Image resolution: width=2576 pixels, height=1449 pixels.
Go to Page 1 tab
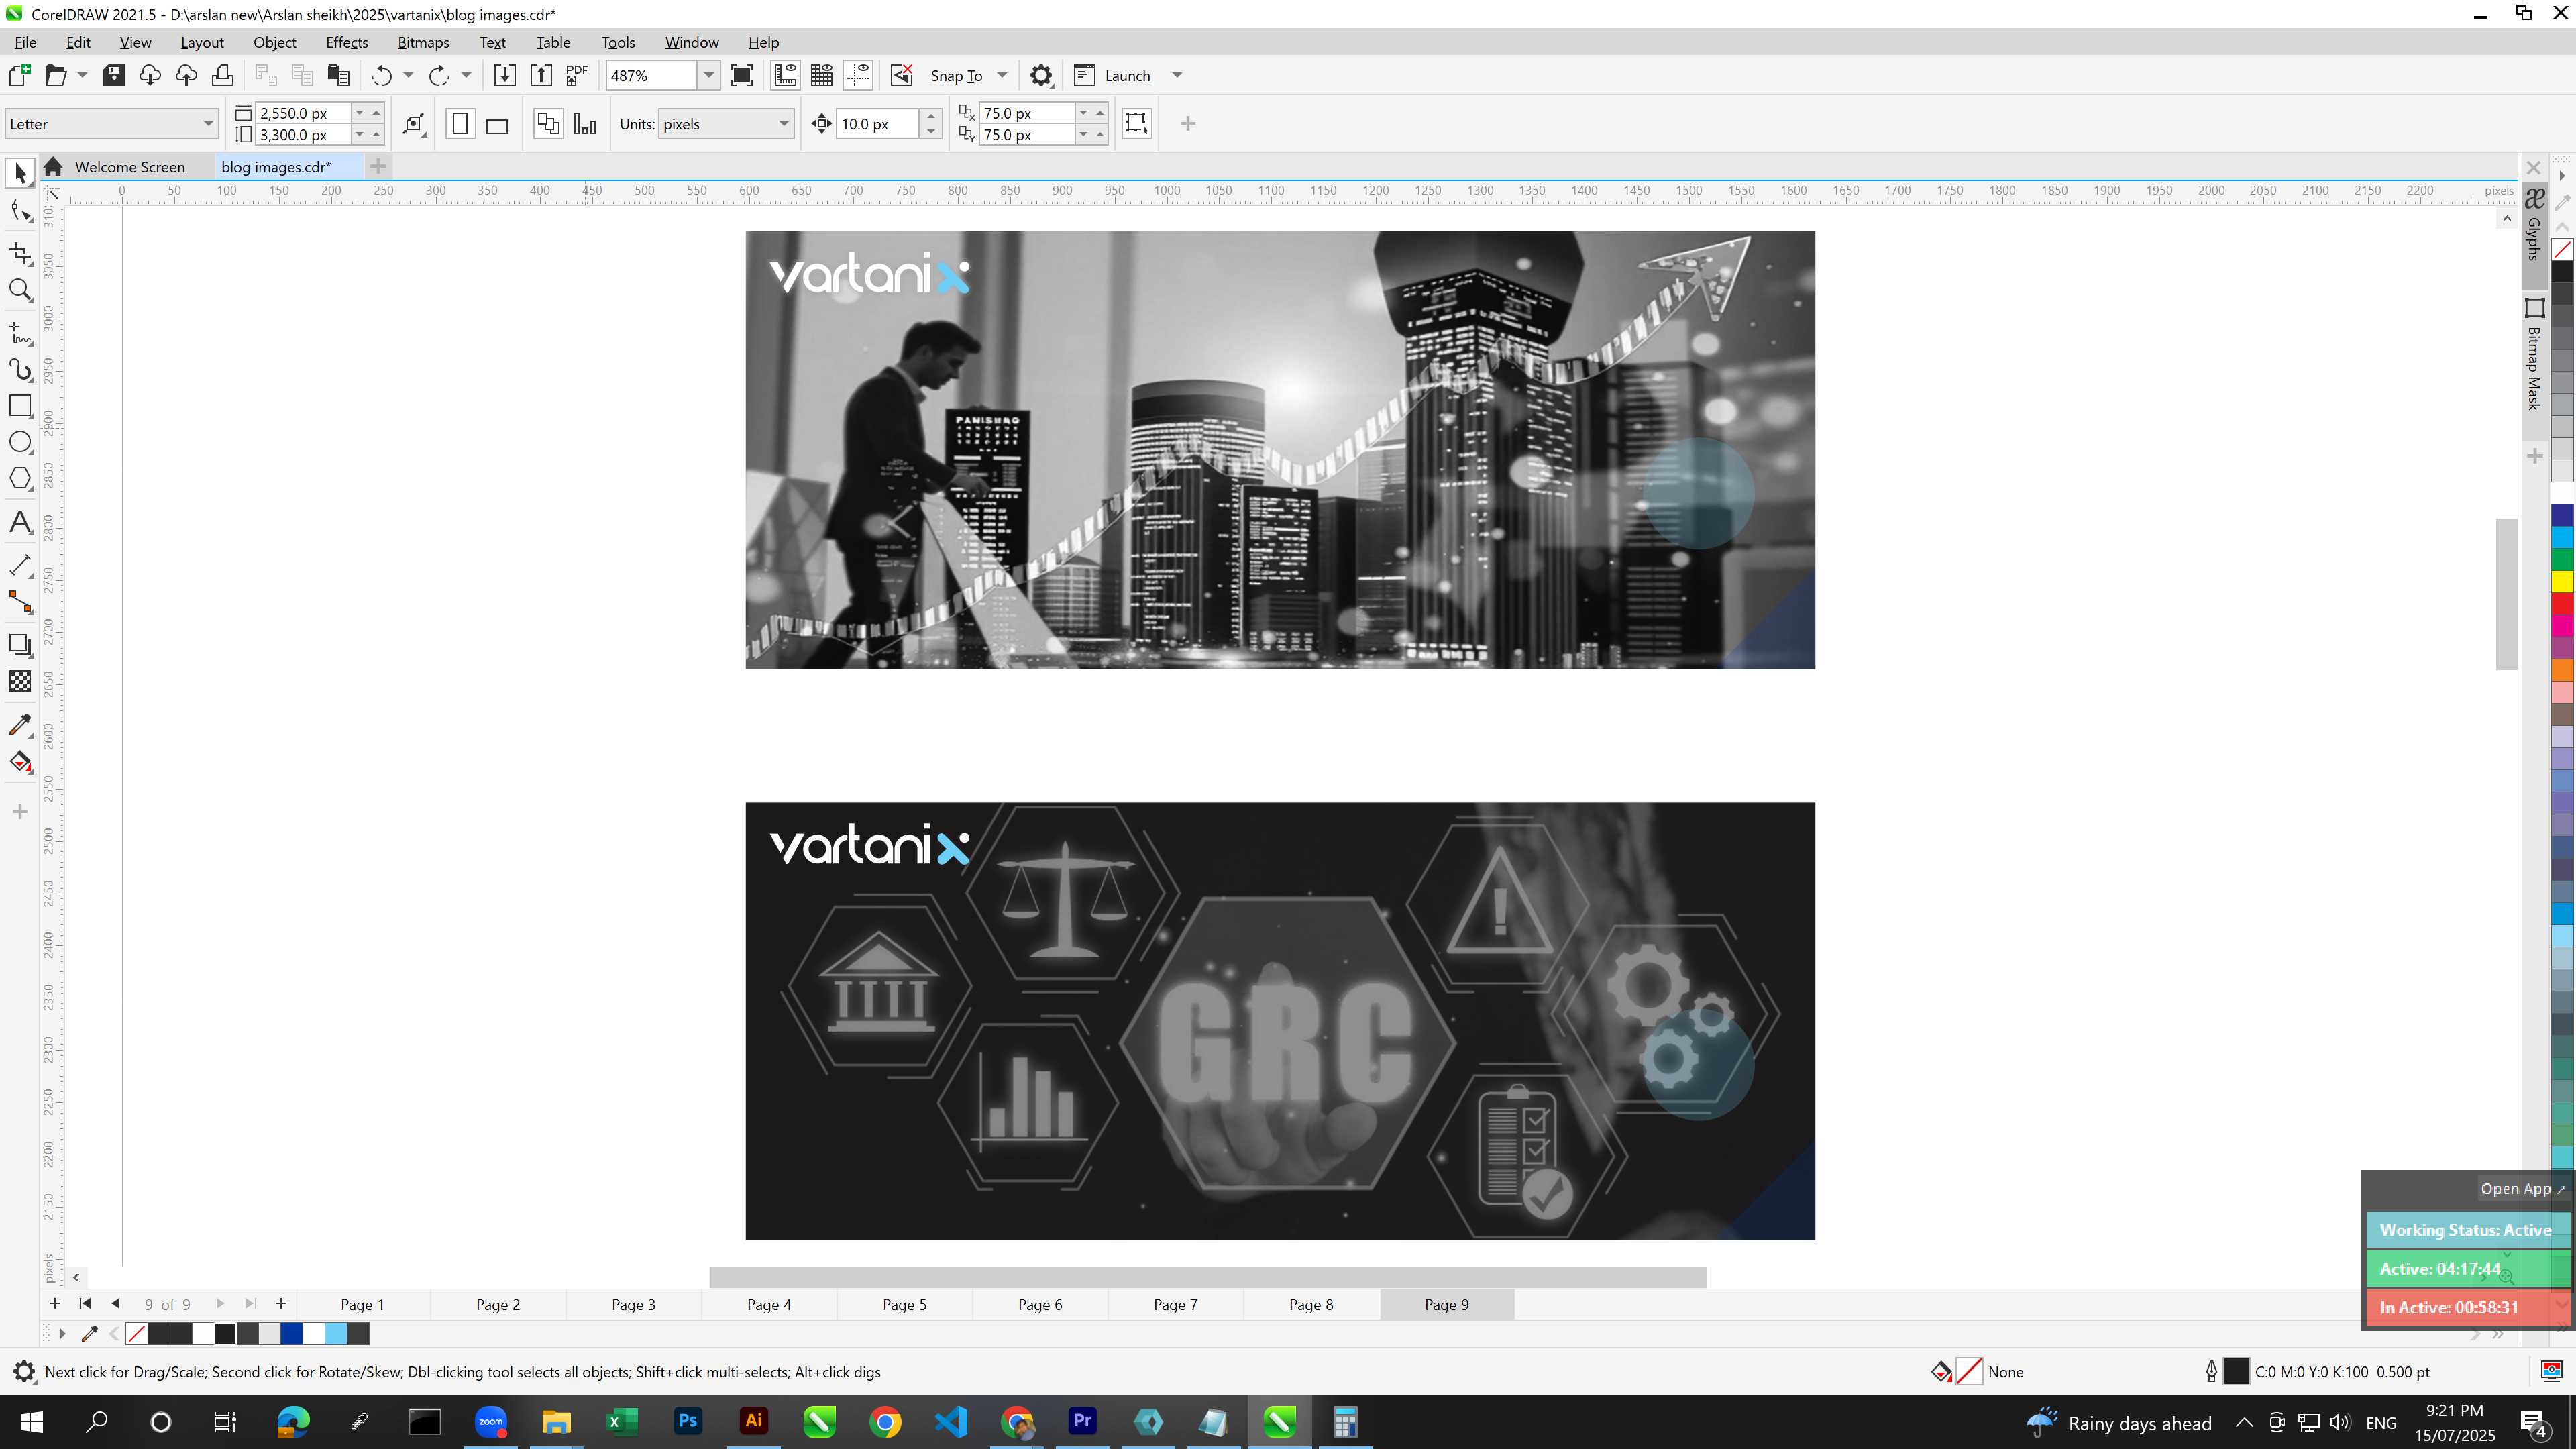362,1305
